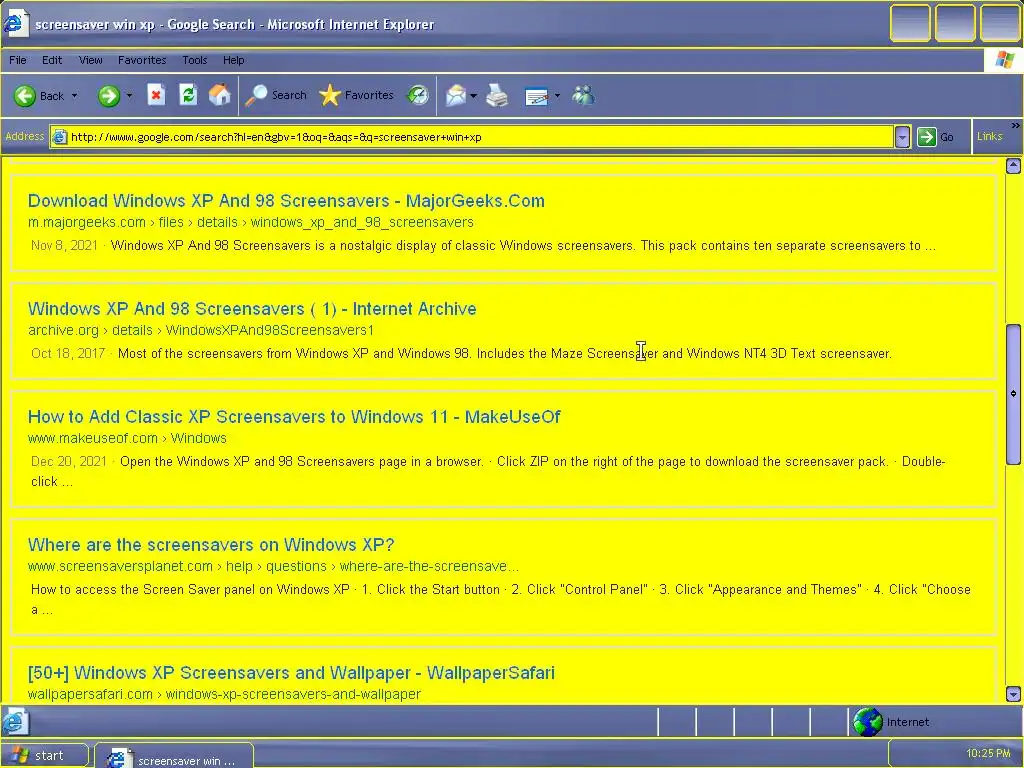This screenshot has height=768, width=1024.
Task: Click the Mail envelope icon
Action: 456,96
